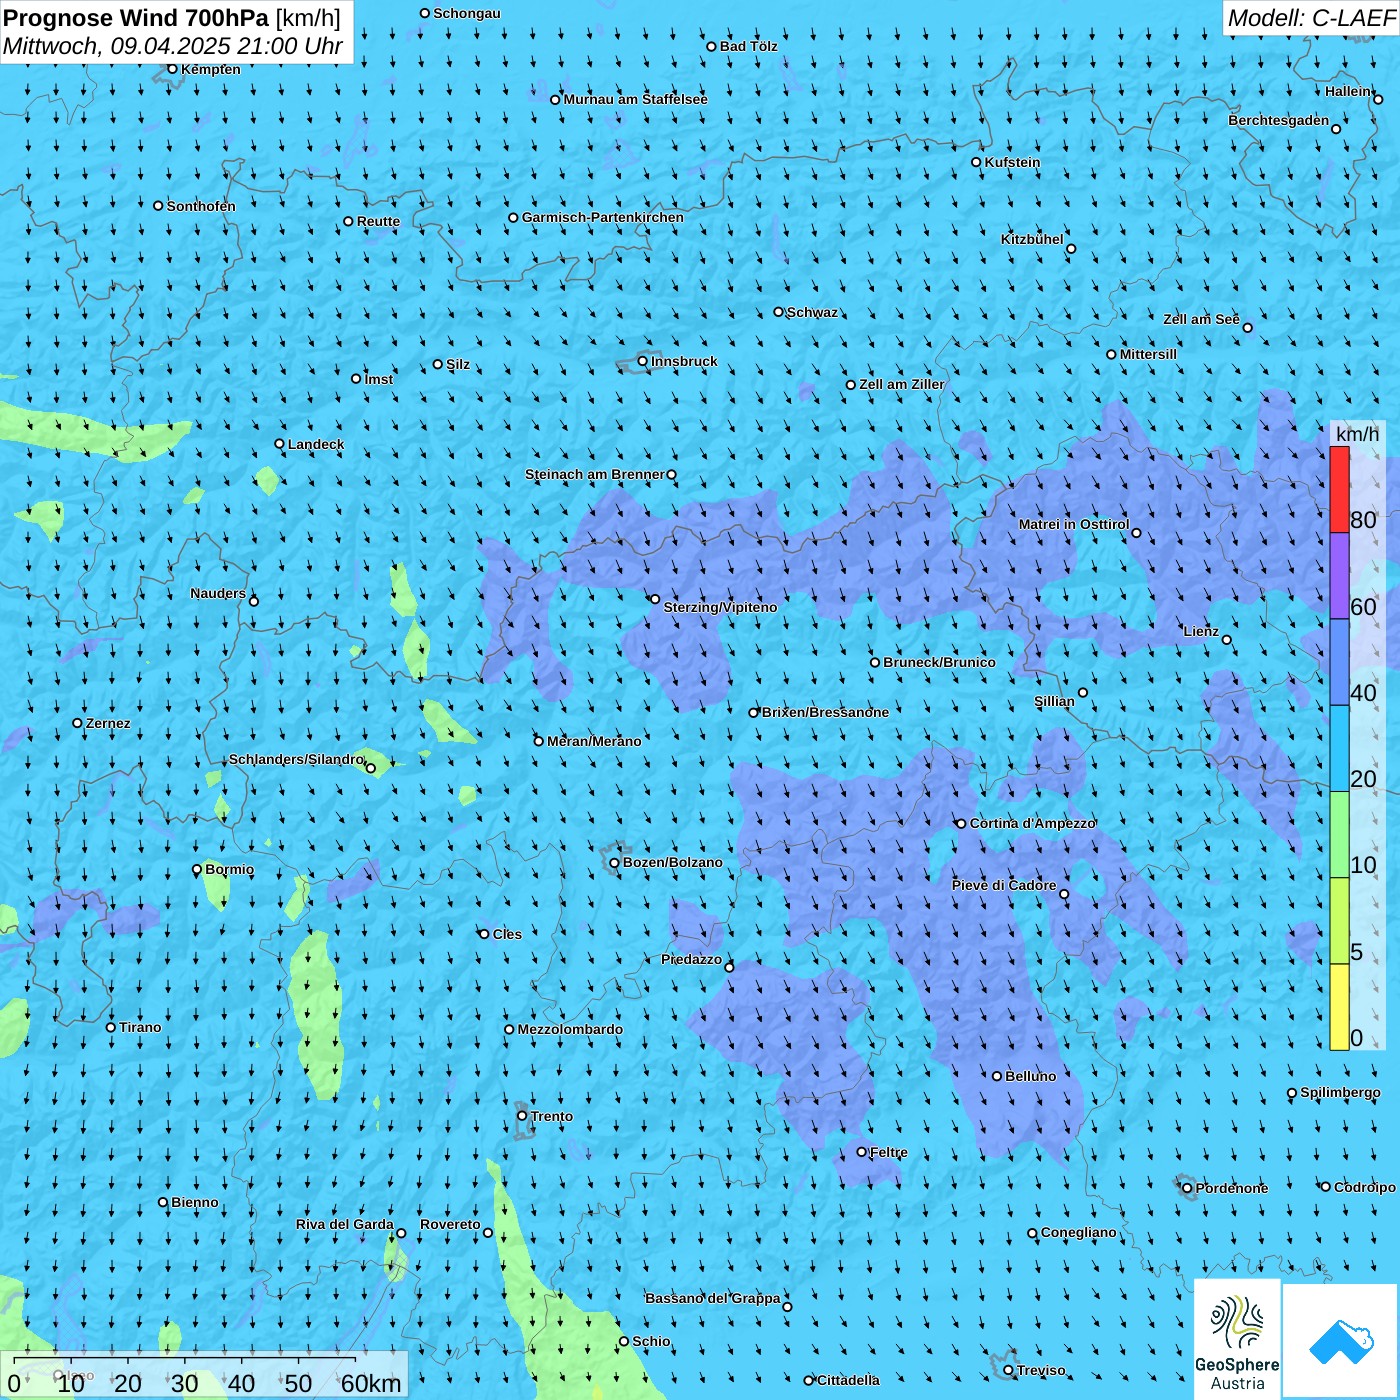This screenshot has width=1400, height=1400.
Task: Click the GeoSphere Austria logo
Action: pos(1237,1340)
